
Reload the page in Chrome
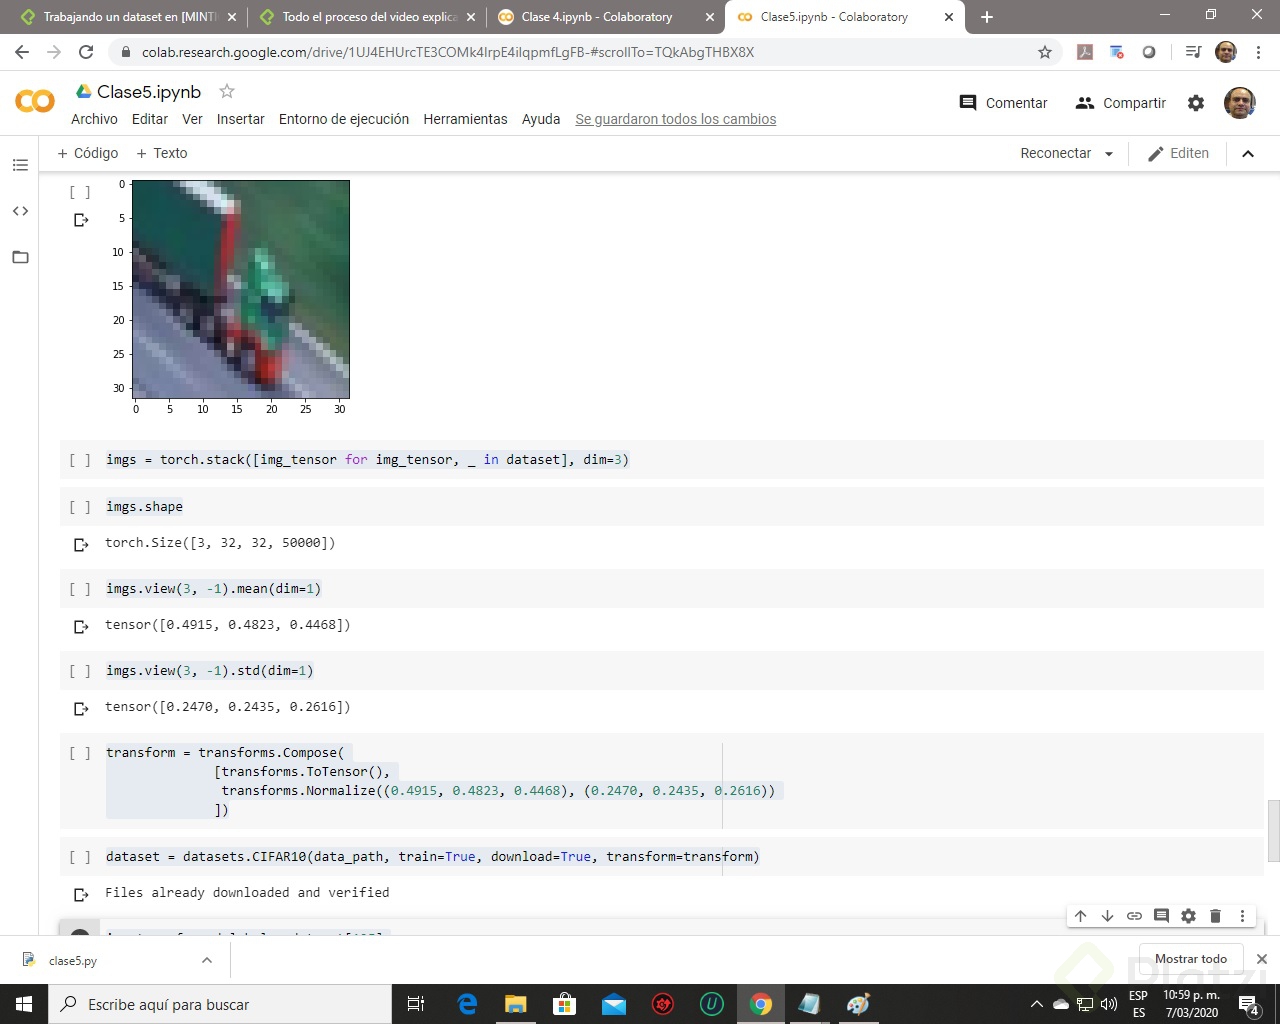(86, 52)
